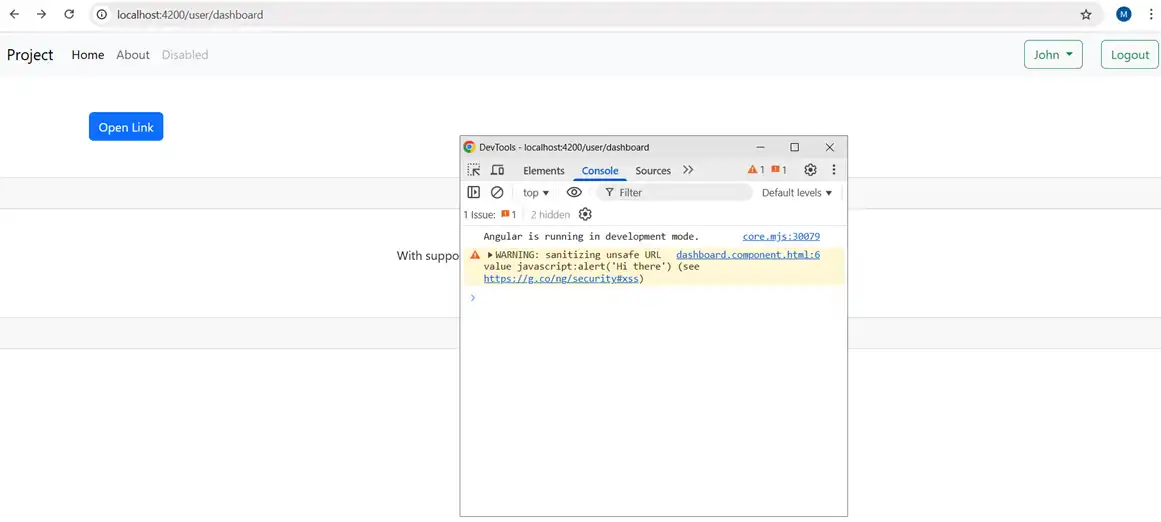Click the issues settings gear icon
This screenshot has width=1161, height=522.
point(585,214)
